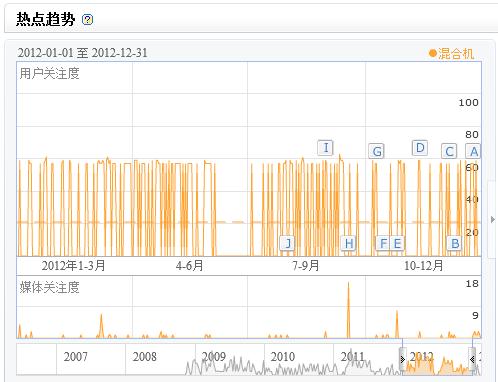Jump to 2009 on the timeline
498x382 pixels.
click(214, 356)
